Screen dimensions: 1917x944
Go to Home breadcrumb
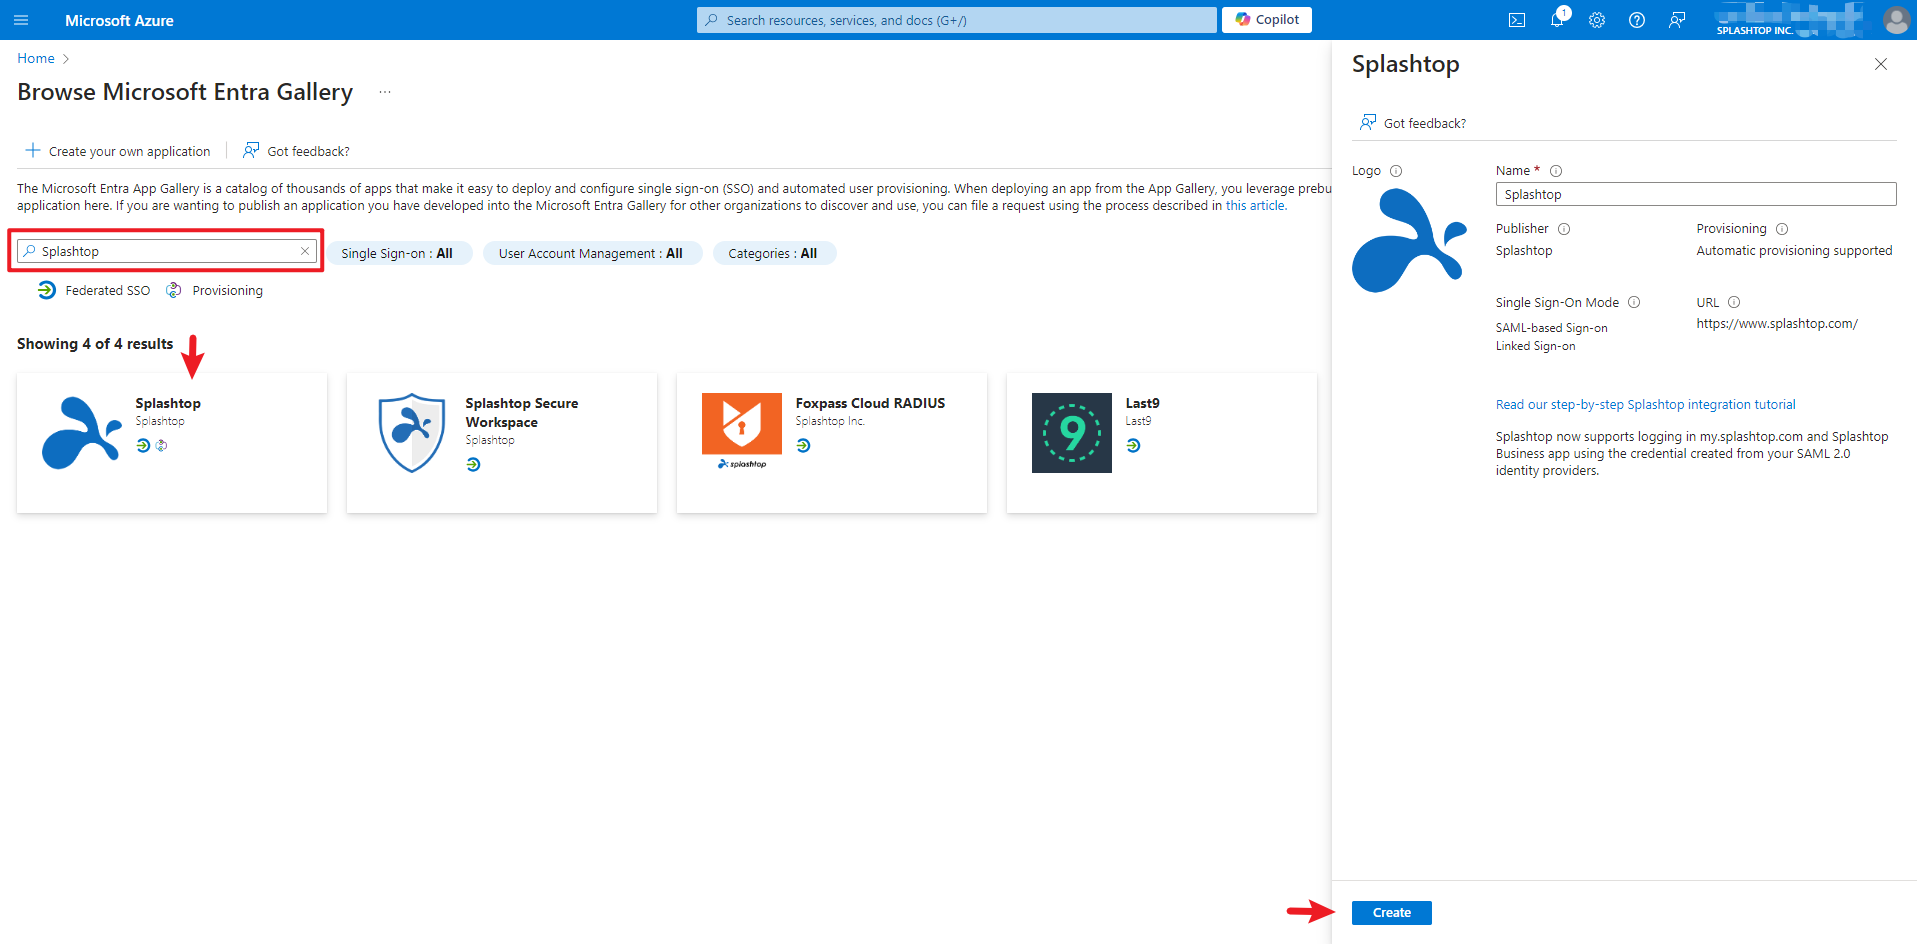(x=36, y=59)
